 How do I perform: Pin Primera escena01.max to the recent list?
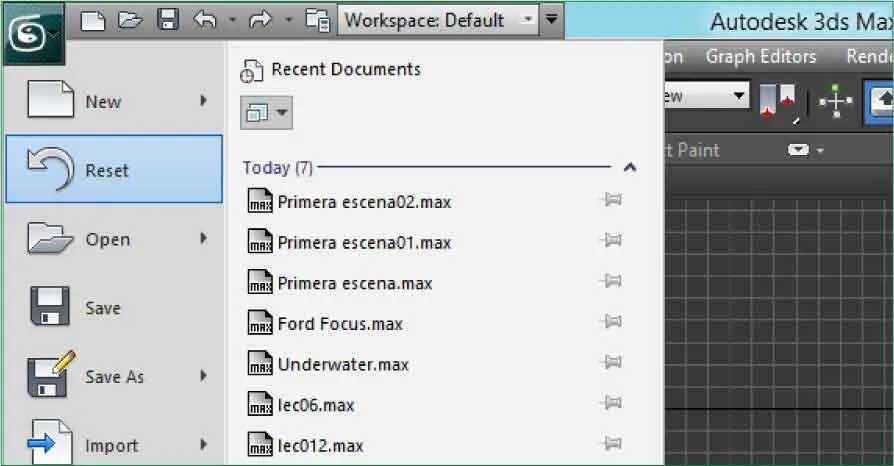[611, 240]
